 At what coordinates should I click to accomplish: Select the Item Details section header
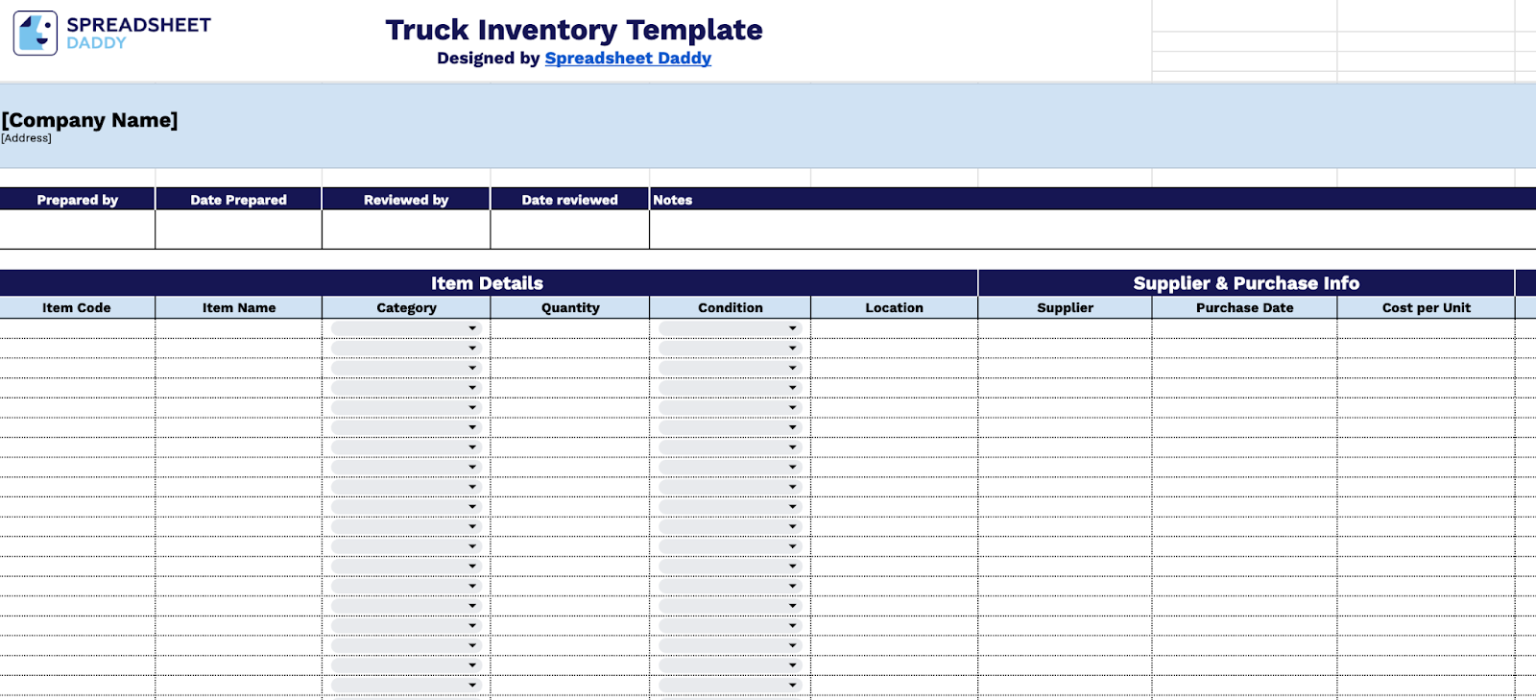[487, 283]
